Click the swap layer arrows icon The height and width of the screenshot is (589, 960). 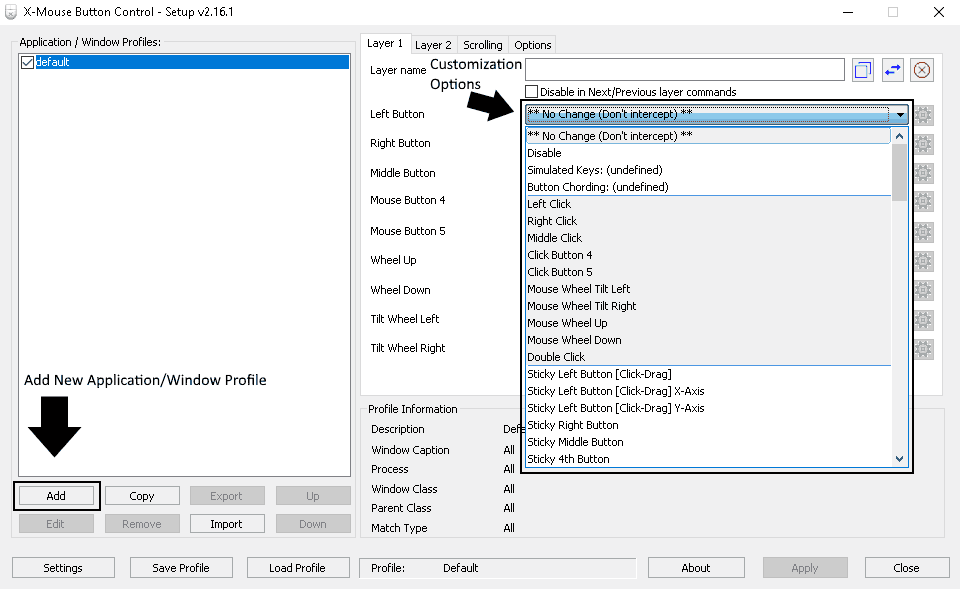click(893, 70)
